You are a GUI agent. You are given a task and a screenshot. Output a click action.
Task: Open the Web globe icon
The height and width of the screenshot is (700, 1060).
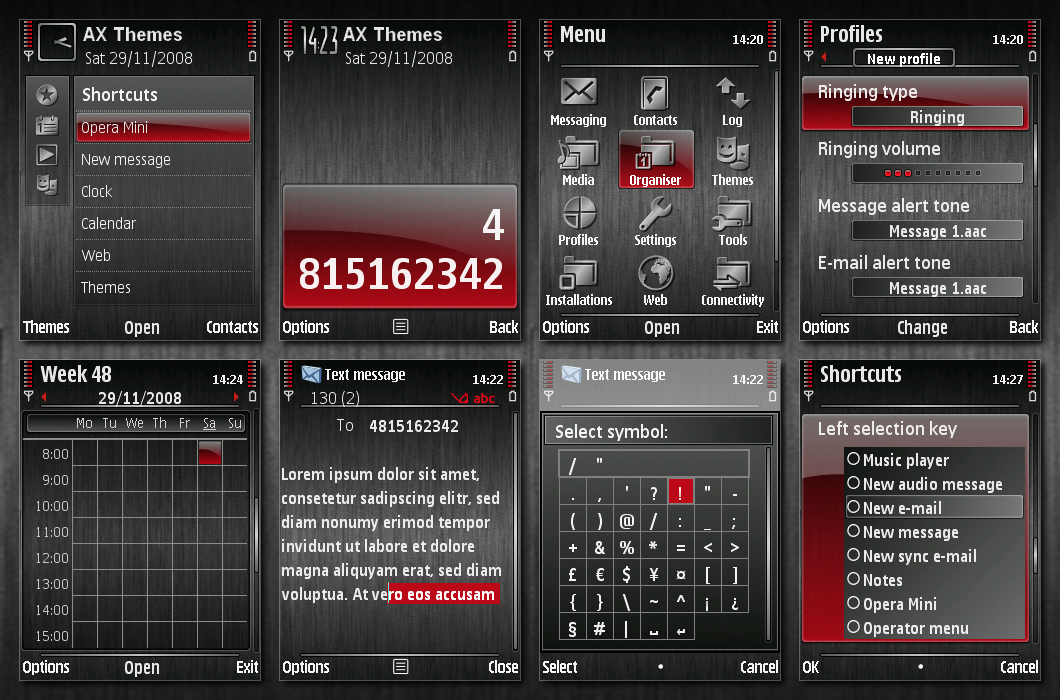[x=654, y=273]
